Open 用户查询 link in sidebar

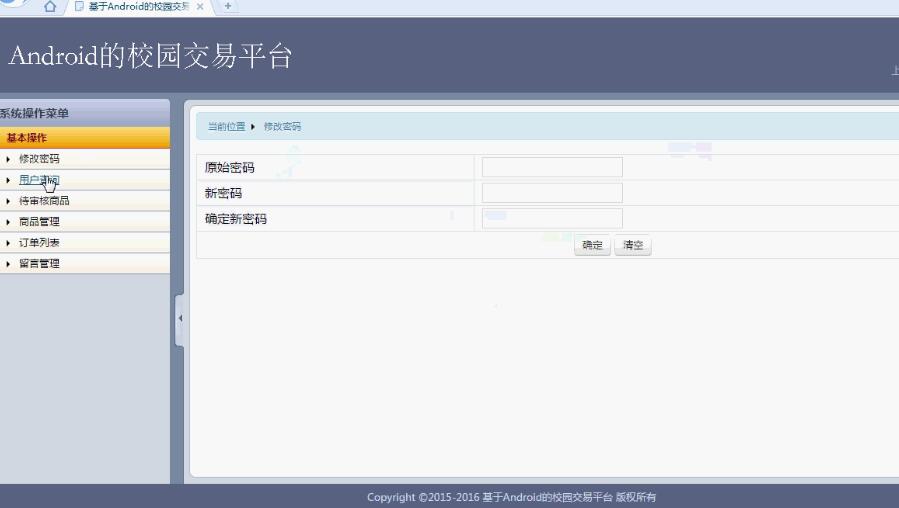(39, 179)
